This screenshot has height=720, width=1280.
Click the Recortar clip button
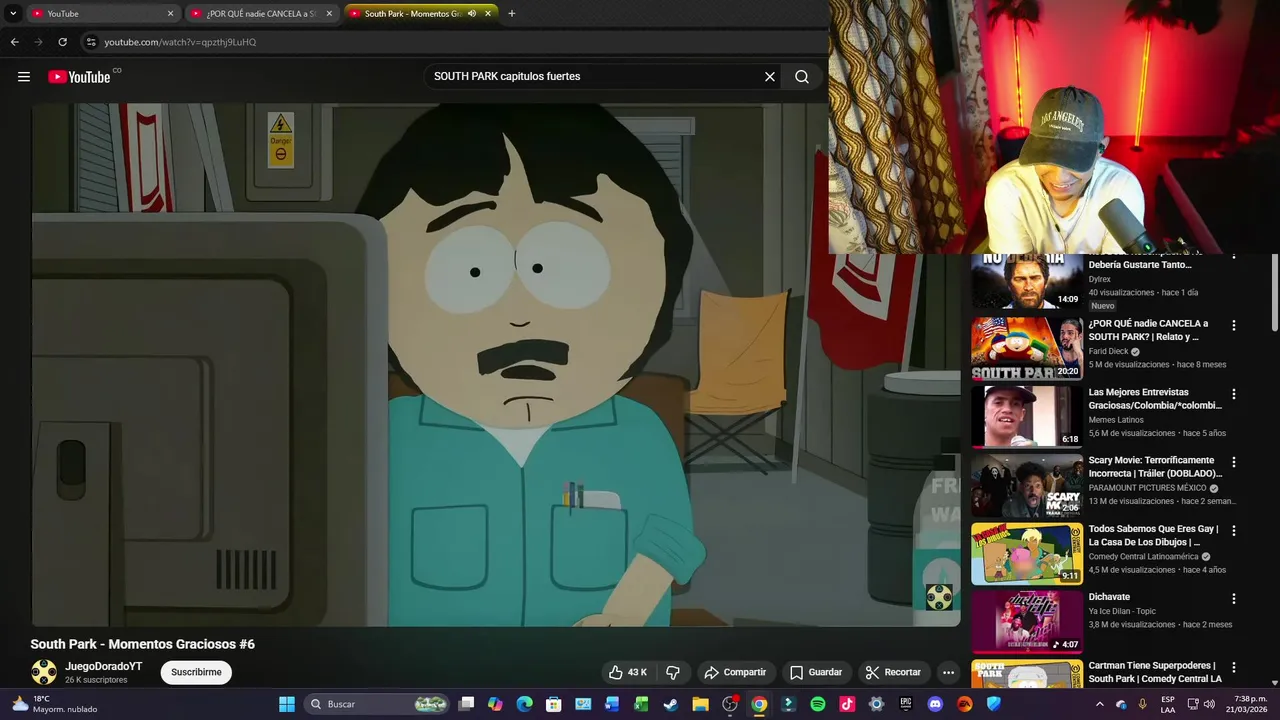pyautogui.click(x=893, y=672)
